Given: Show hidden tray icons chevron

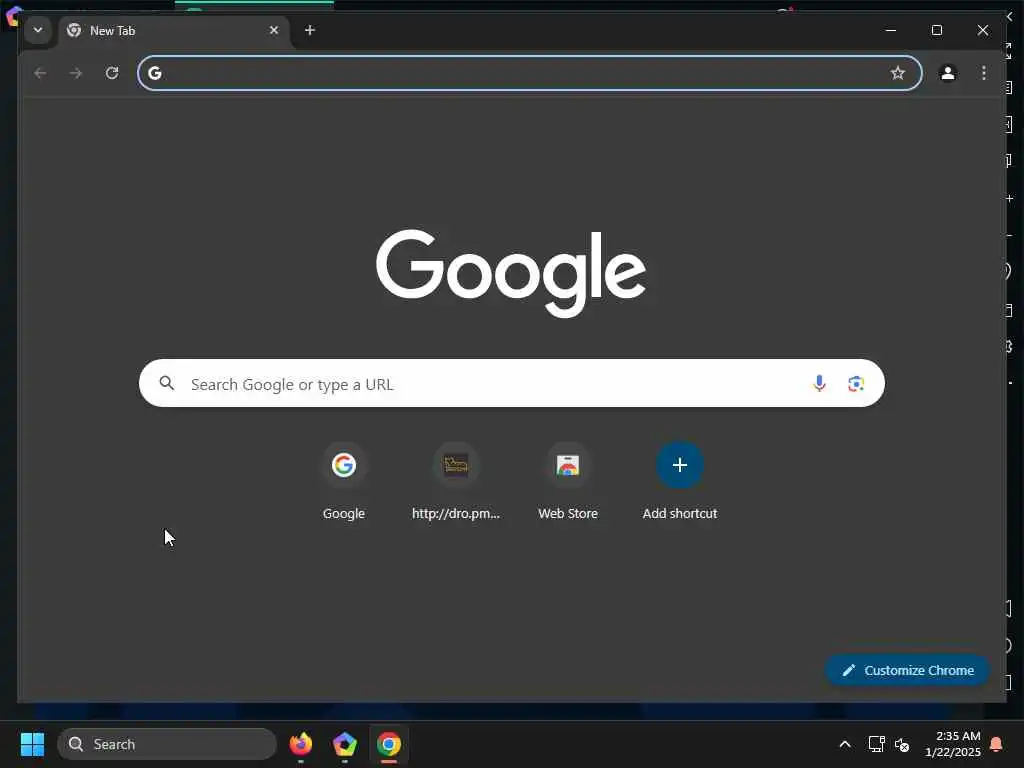Looking at the screenshot, I should [844, 744].
